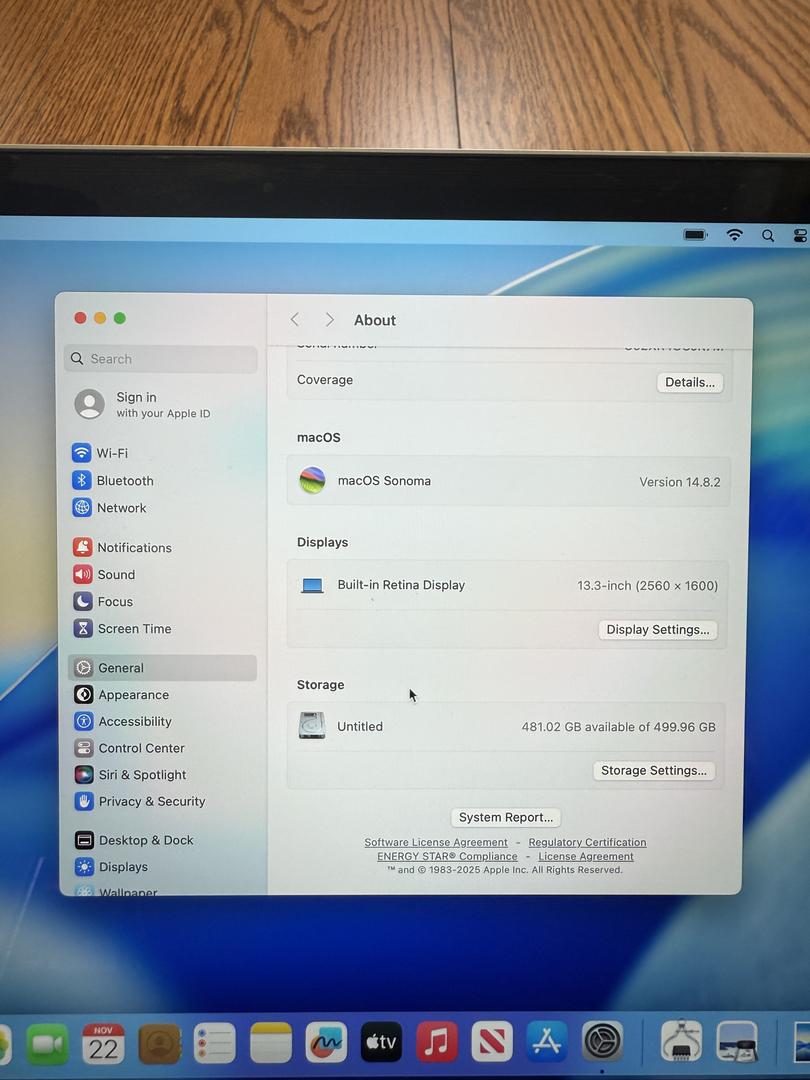Select General in the sidebar
This screenshot has width=810, height=1080.
163,667
